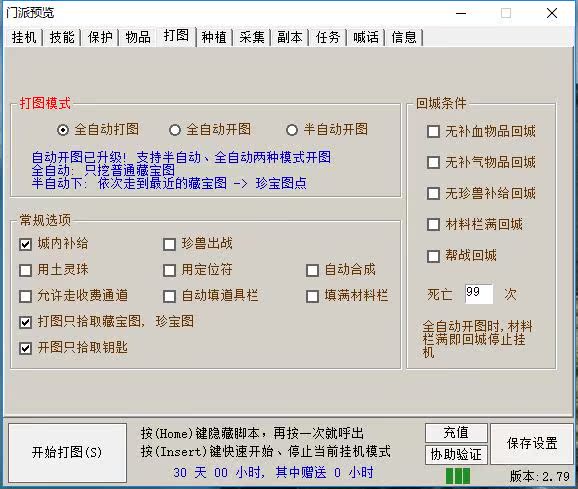
Task: Choose 全自动开图 mode radio button
Action: click(175, 130)
